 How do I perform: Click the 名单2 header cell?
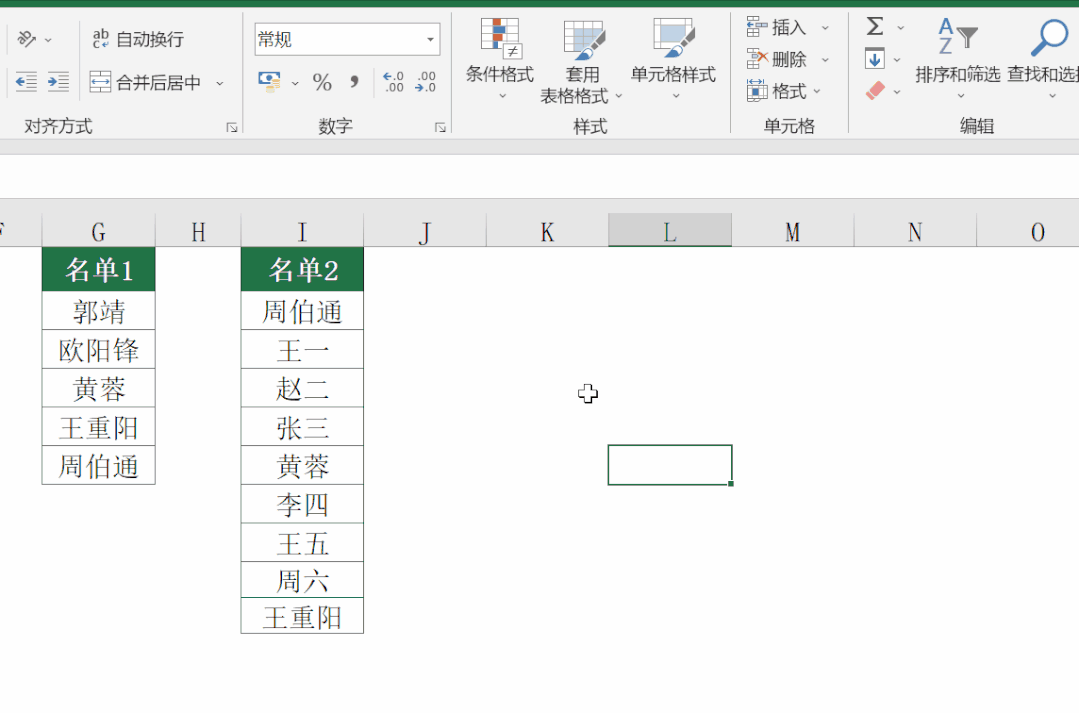[302, 269]
